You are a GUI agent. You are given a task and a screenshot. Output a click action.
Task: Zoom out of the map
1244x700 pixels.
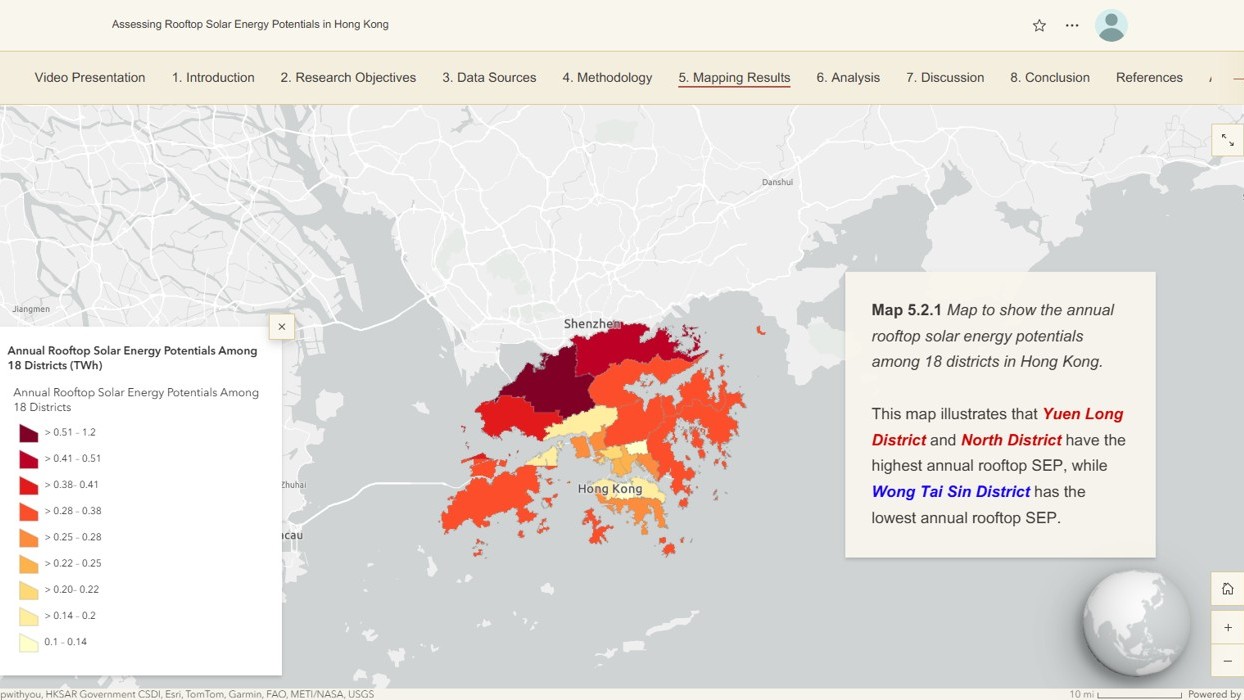pyautogui.click(x=1227, y=661)
